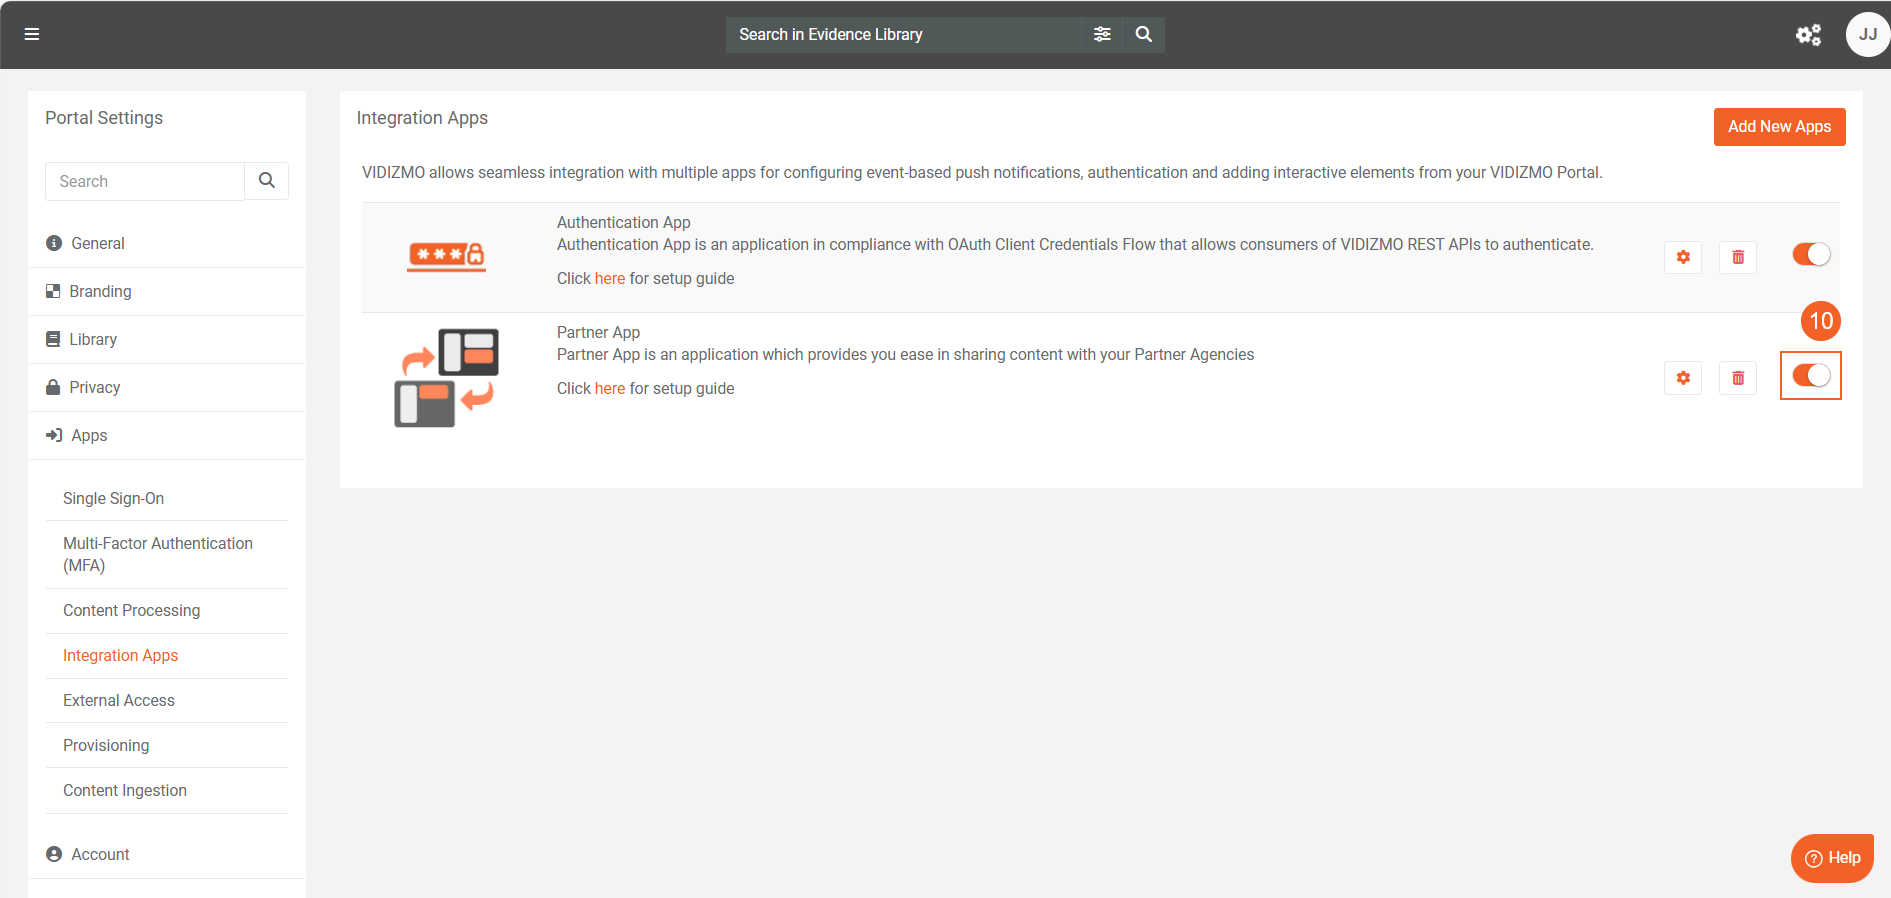Open Authentication App settings gear
The width and height of the screenshot is (1891, 898).
[1683, 257]
